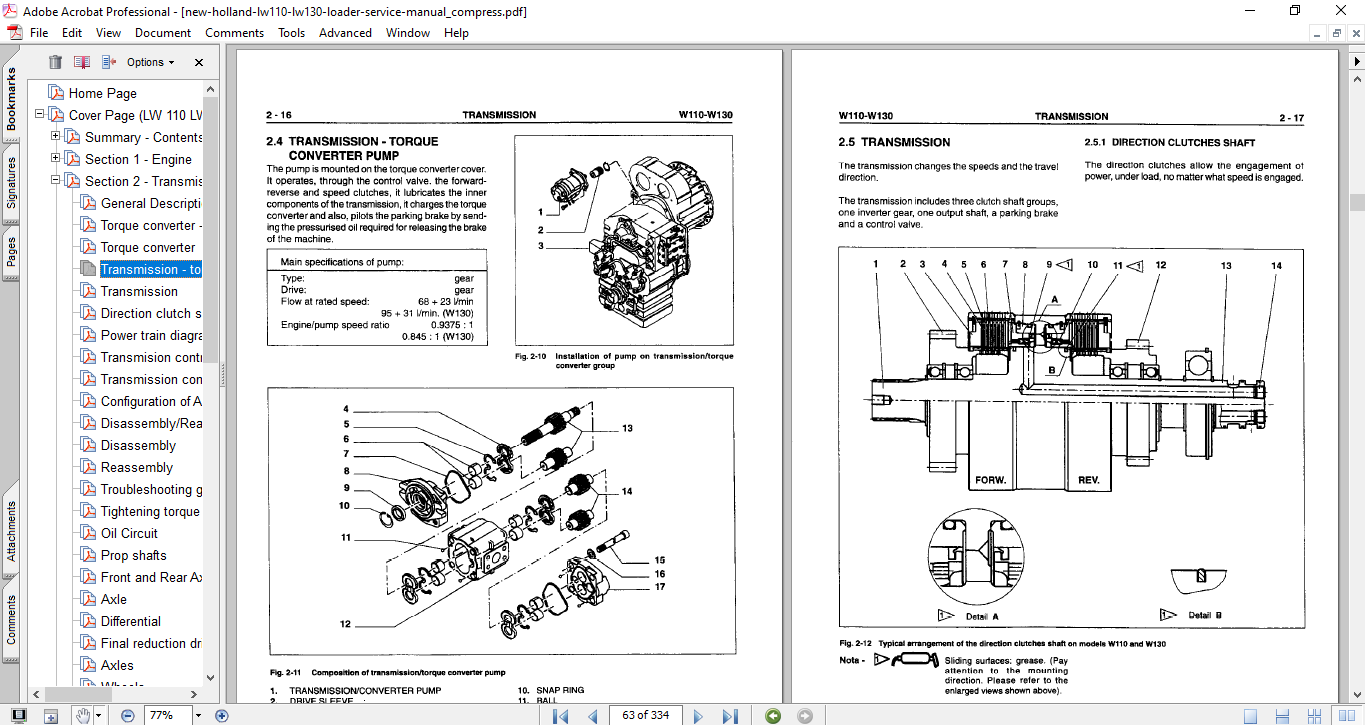Viewport: 1365px width, 725px height.
Task: Go to the next page arrow
Action: pyautogui.click(x=699, y=715)
